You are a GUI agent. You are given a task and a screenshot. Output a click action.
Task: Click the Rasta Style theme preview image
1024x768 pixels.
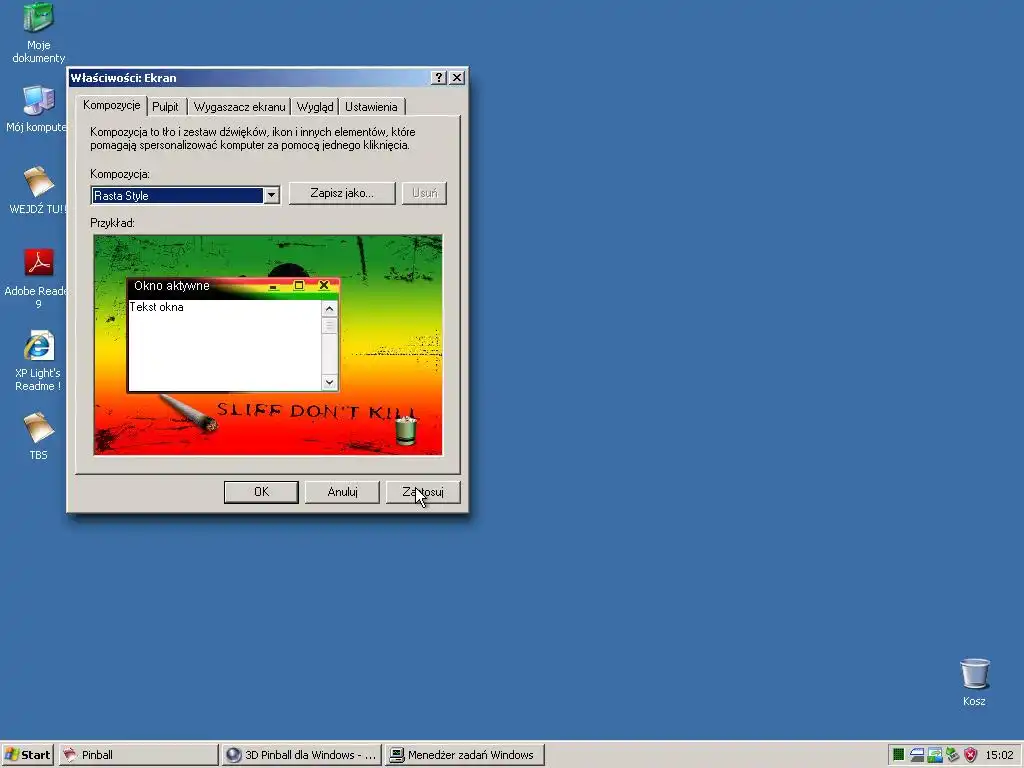point(268,345)
